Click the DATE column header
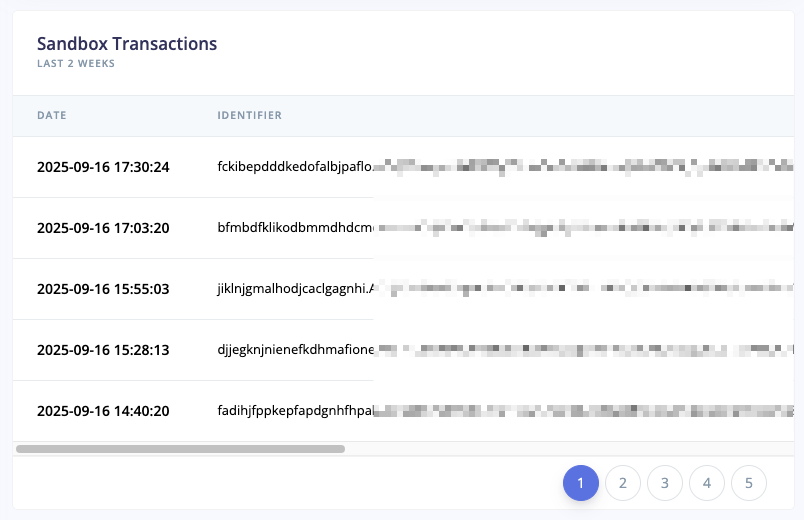804x520 pixels. tap(52, 116)
